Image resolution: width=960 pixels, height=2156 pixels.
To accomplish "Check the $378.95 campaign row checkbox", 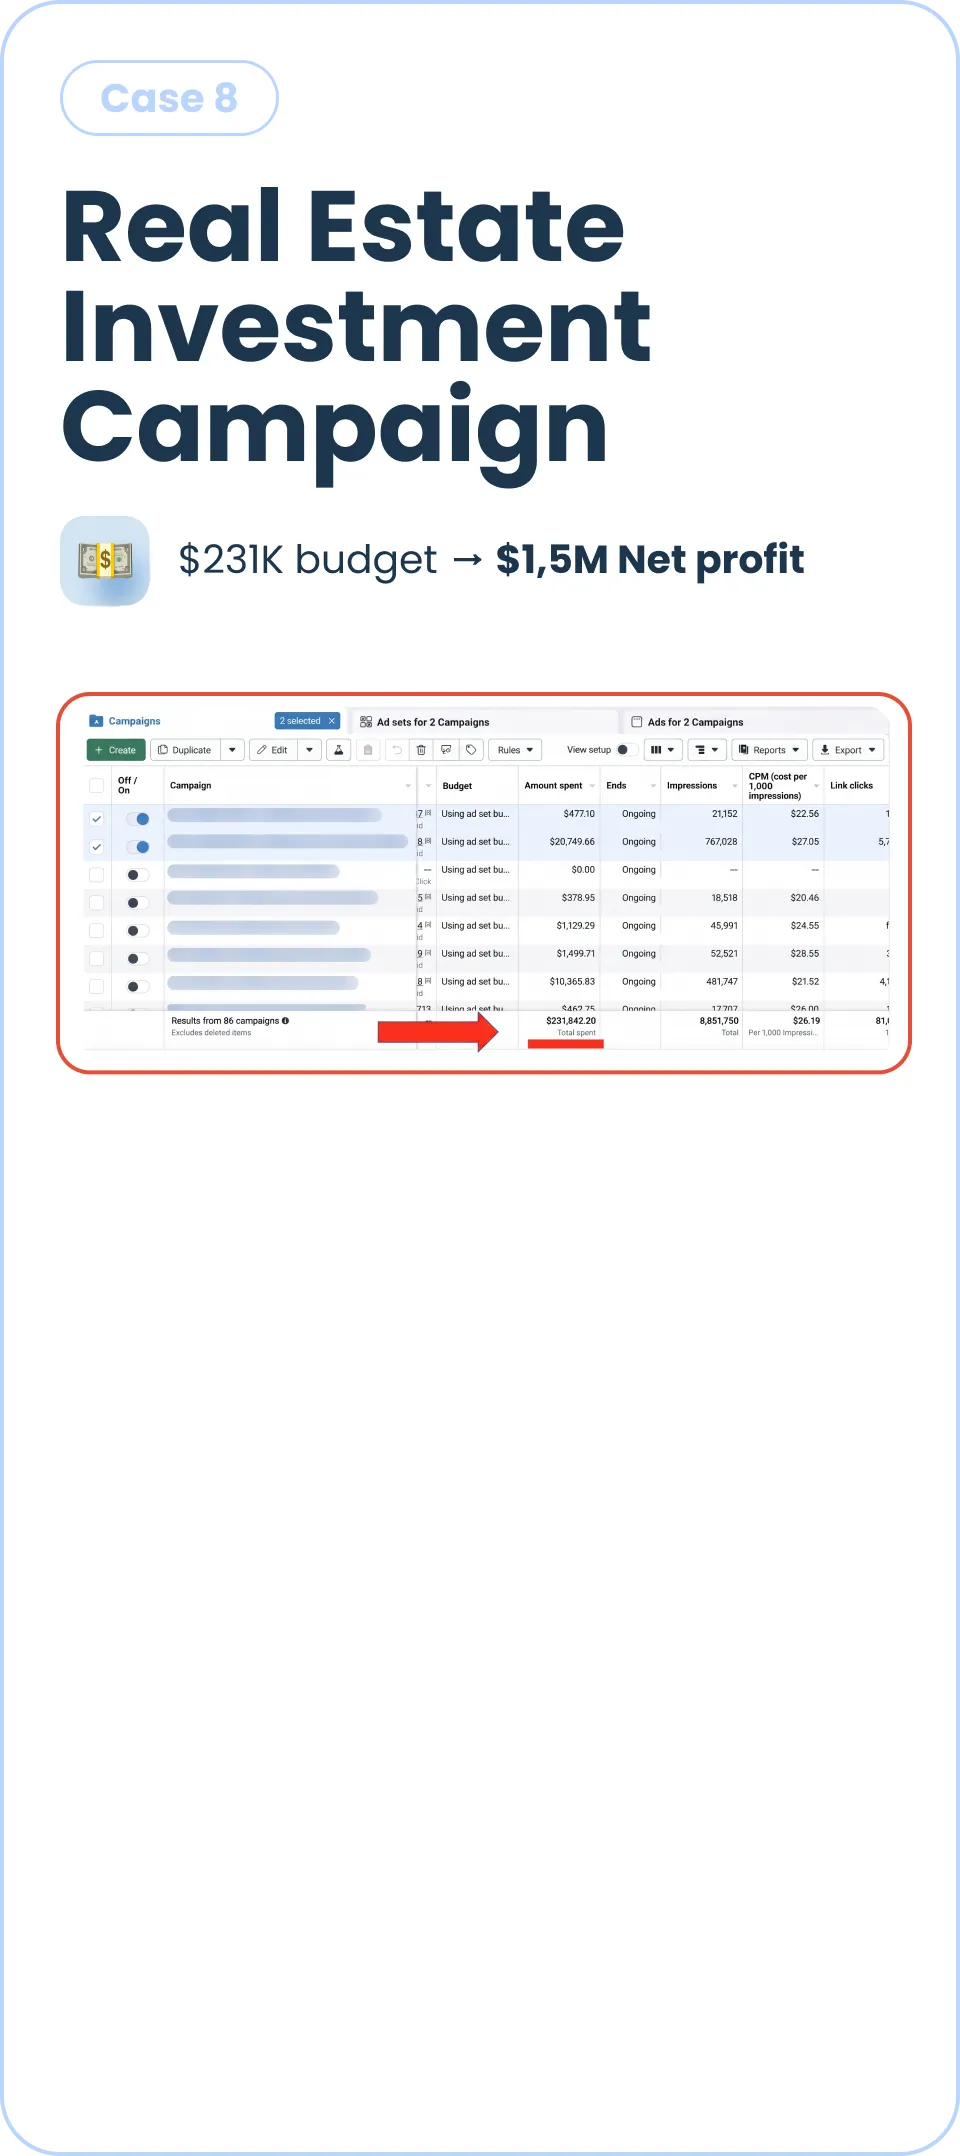I will click(x=97, y=903).
